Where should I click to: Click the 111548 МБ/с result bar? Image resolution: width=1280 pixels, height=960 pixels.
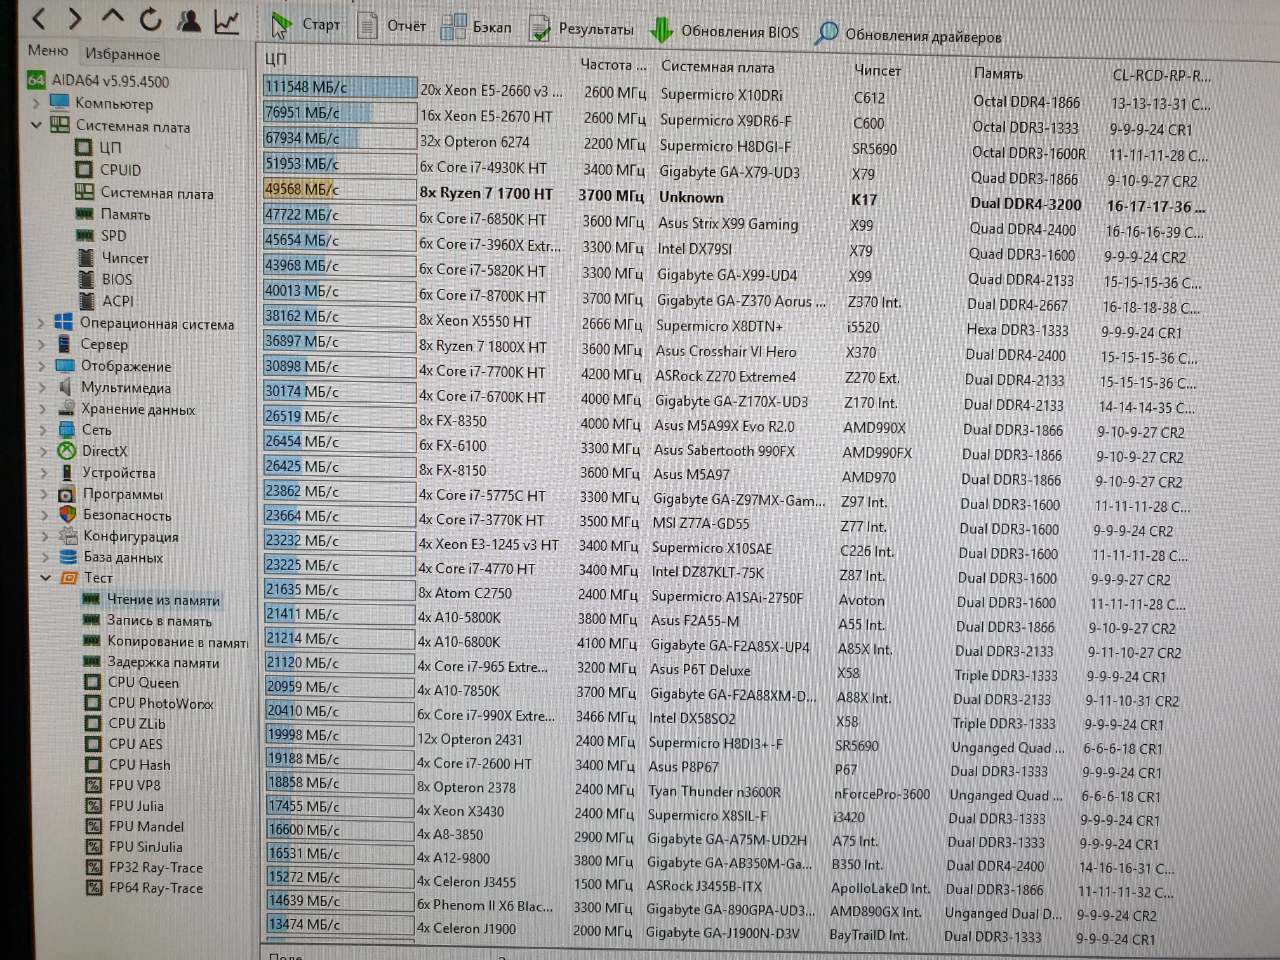[x=340, y=87]
